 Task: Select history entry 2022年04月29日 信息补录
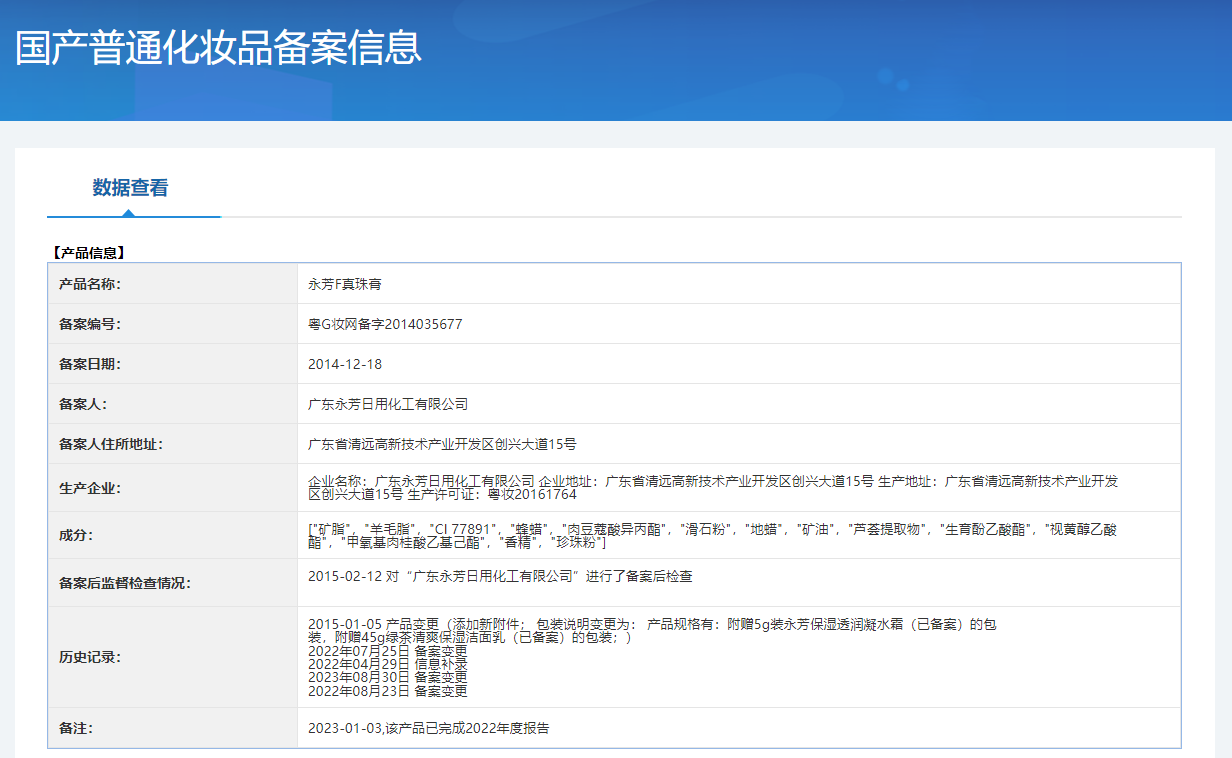388,664
